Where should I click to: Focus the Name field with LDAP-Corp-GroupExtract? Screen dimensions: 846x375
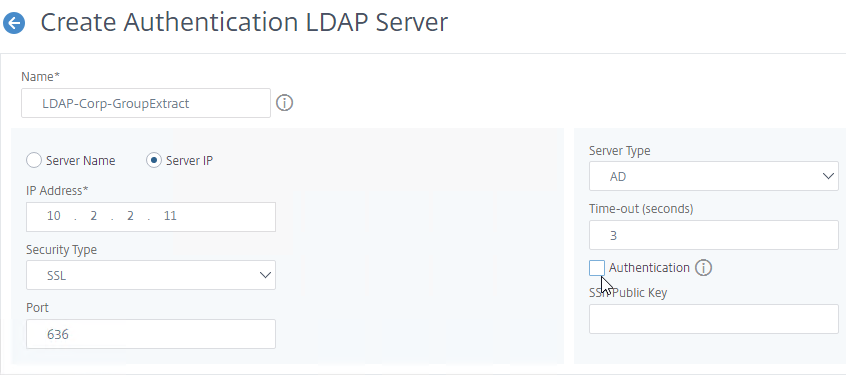coord(146,103)
